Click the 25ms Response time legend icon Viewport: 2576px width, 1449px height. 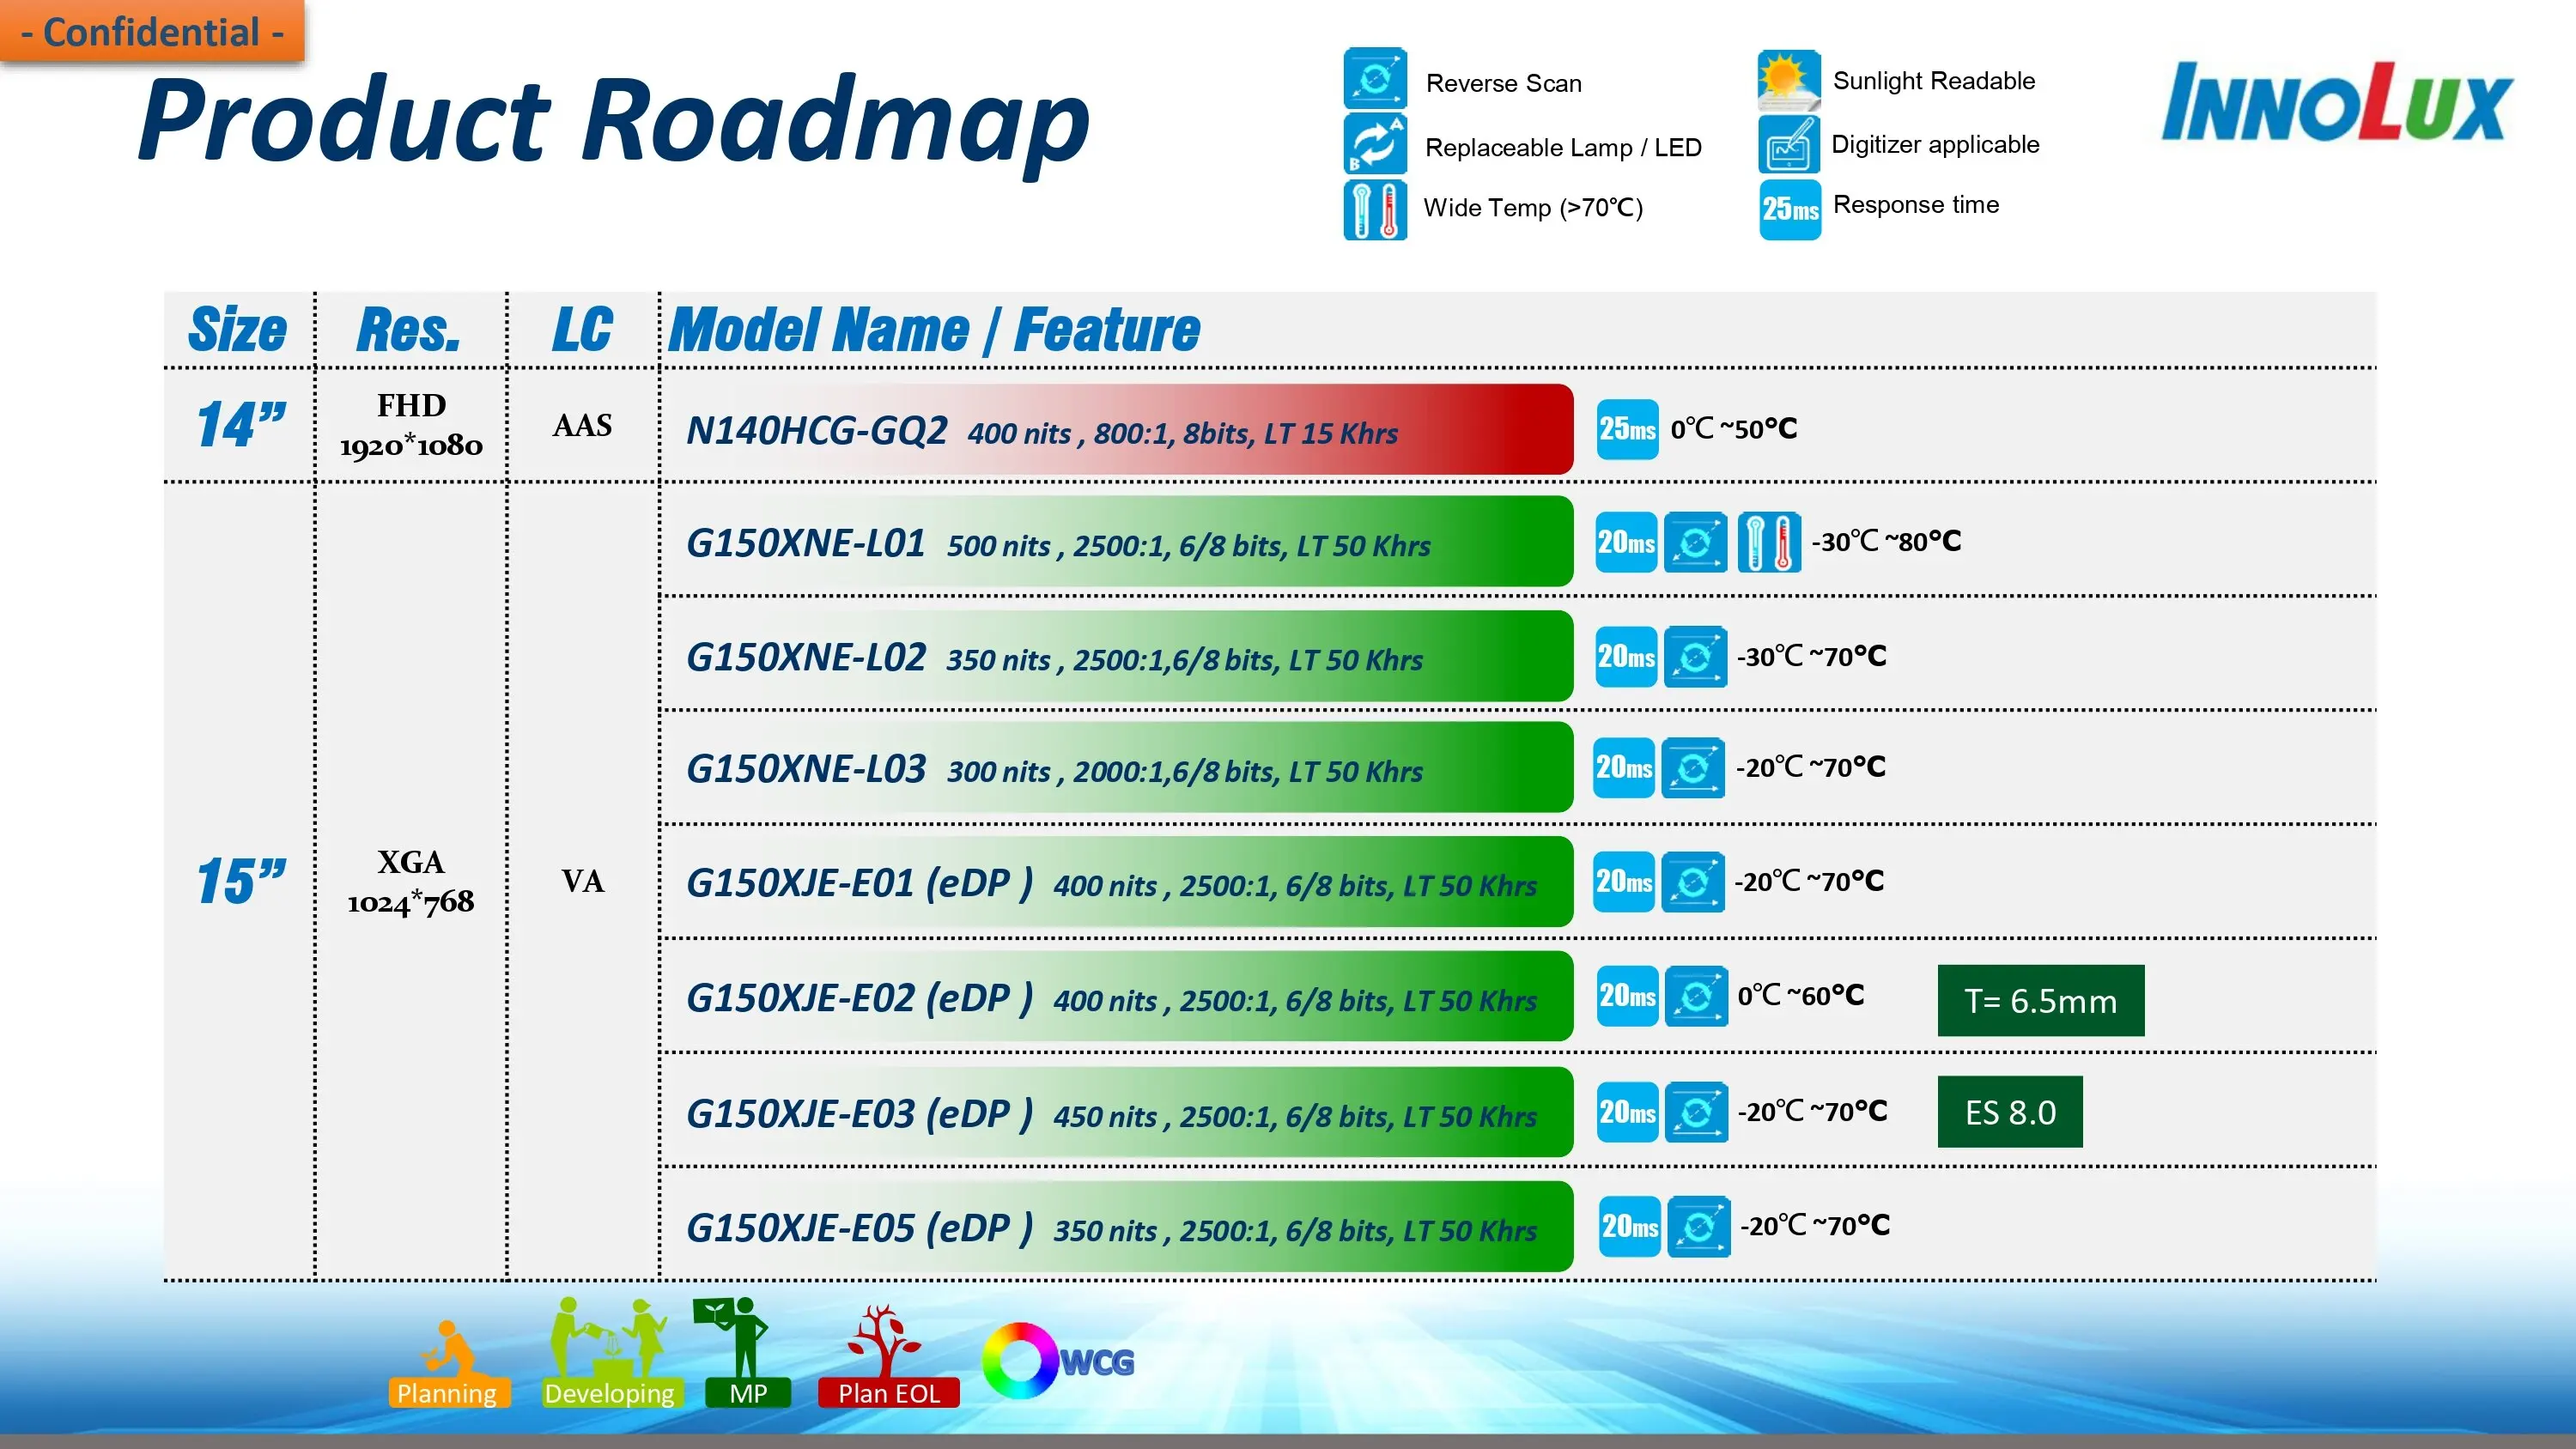[1790, 209]
